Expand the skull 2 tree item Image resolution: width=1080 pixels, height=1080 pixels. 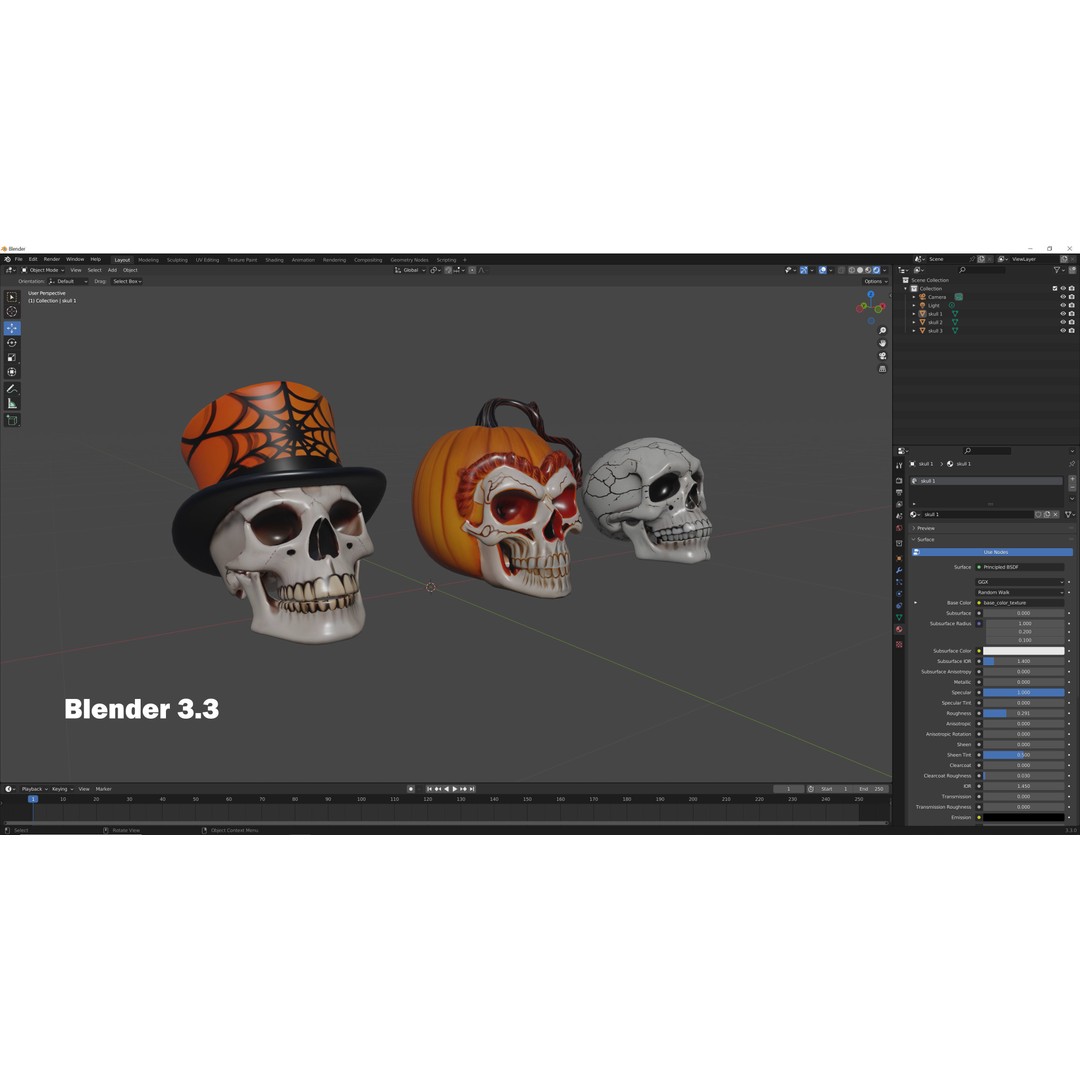click(913, 322)
